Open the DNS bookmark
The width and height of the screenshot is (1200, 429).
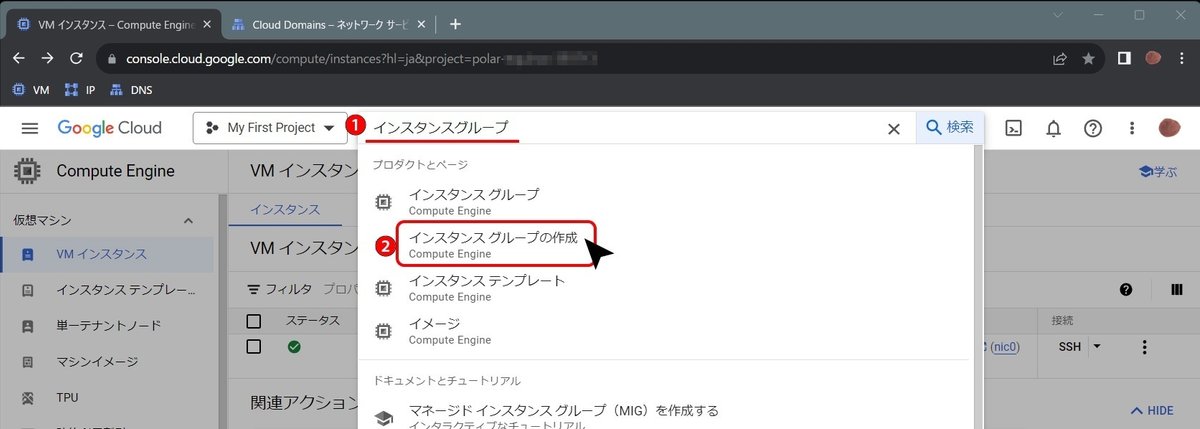(x=132, y=90)
